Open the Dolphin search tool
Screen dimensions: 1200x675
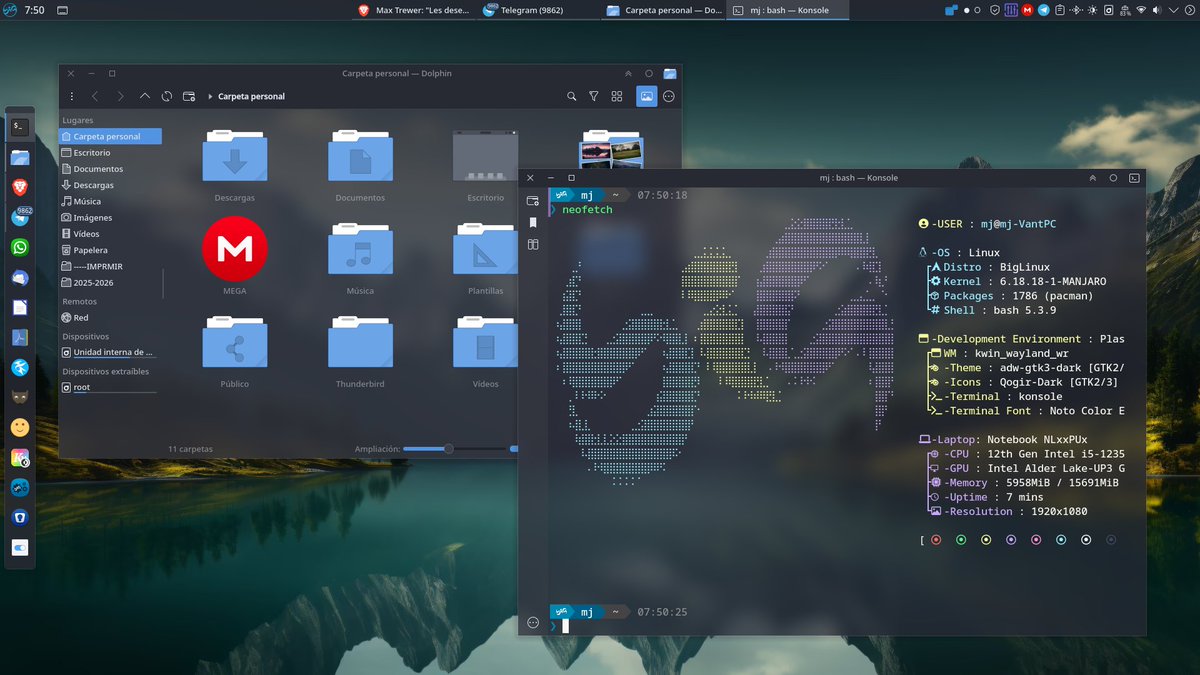click(572, 96)
